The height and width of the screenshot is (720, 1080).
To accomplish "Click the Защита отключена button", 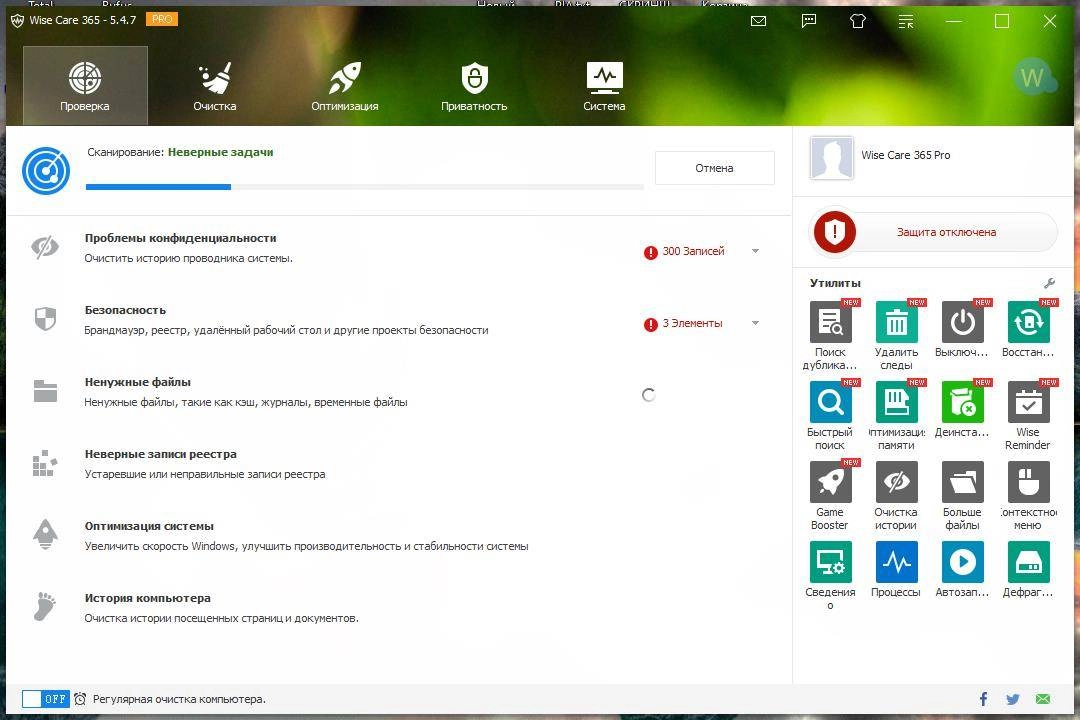I will pyautogui.click(x=945, y=232).
